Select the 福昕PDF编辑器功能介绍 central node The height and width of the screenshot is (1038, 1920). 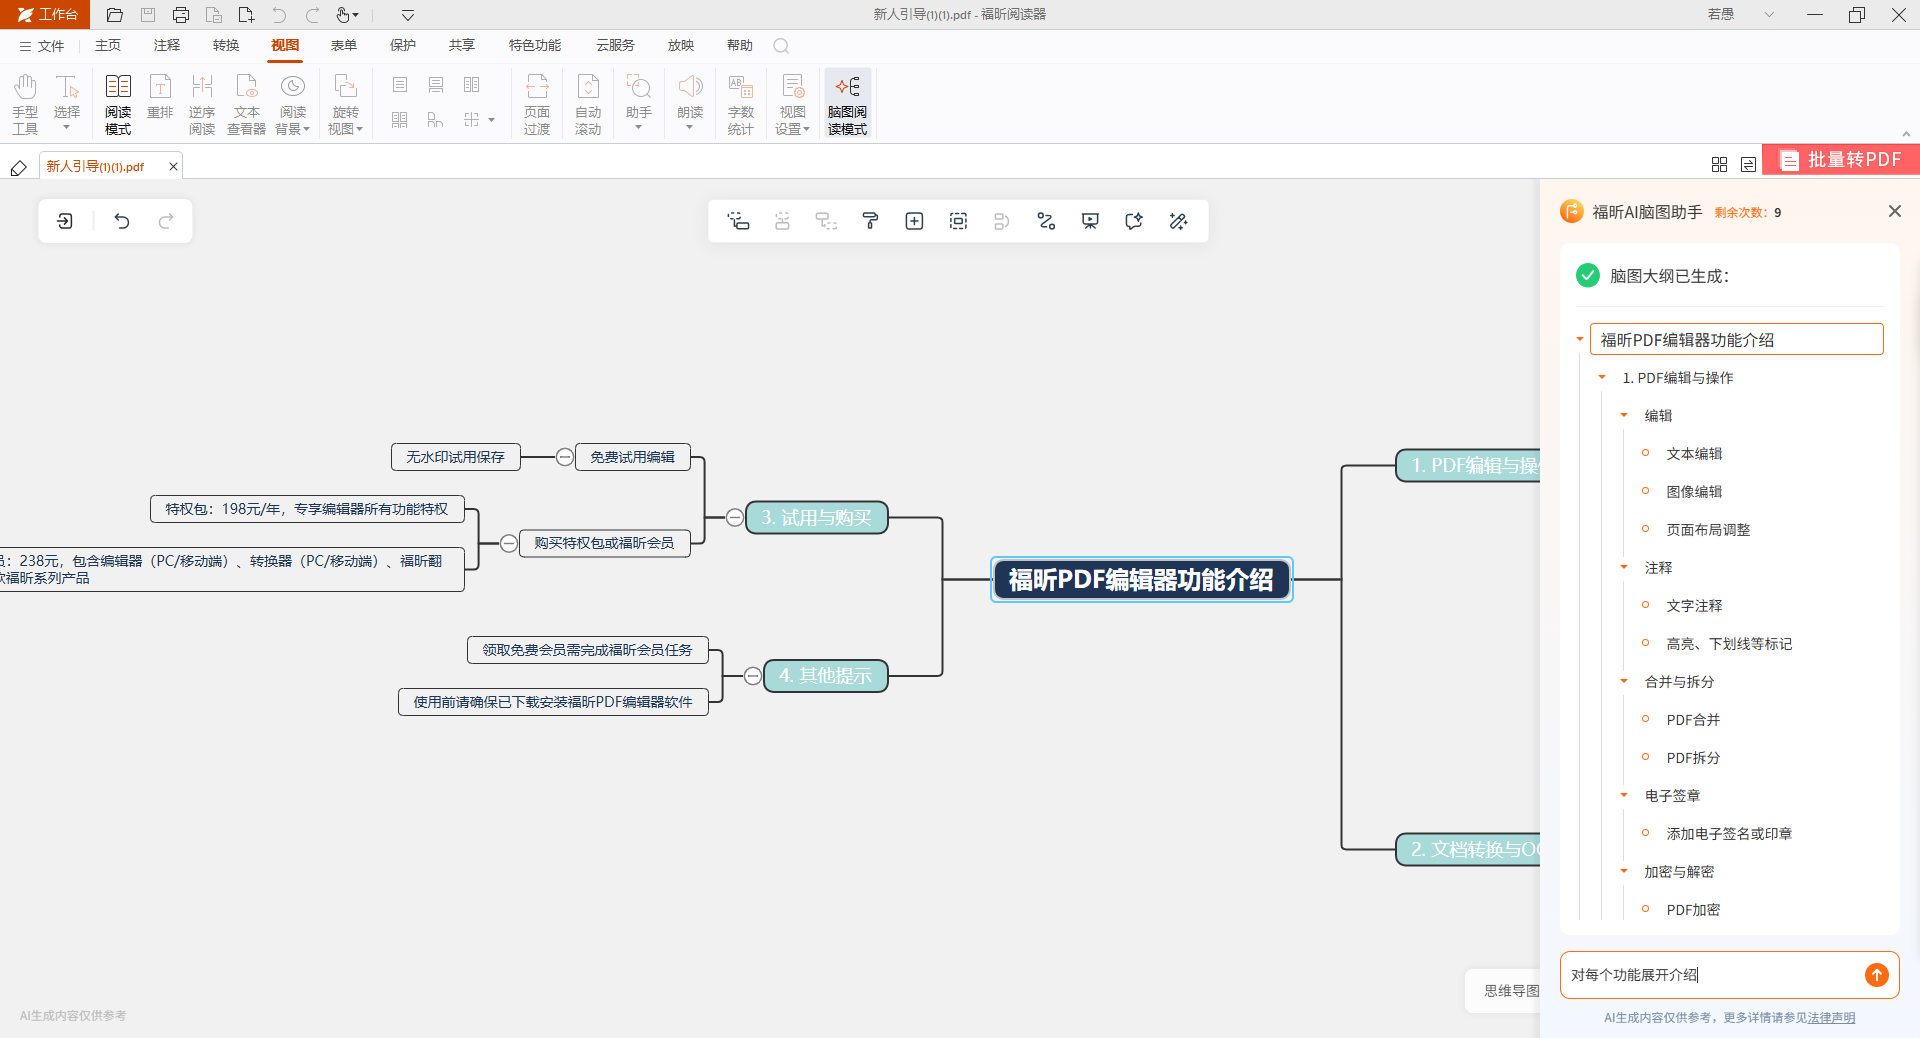point(1141,580)
